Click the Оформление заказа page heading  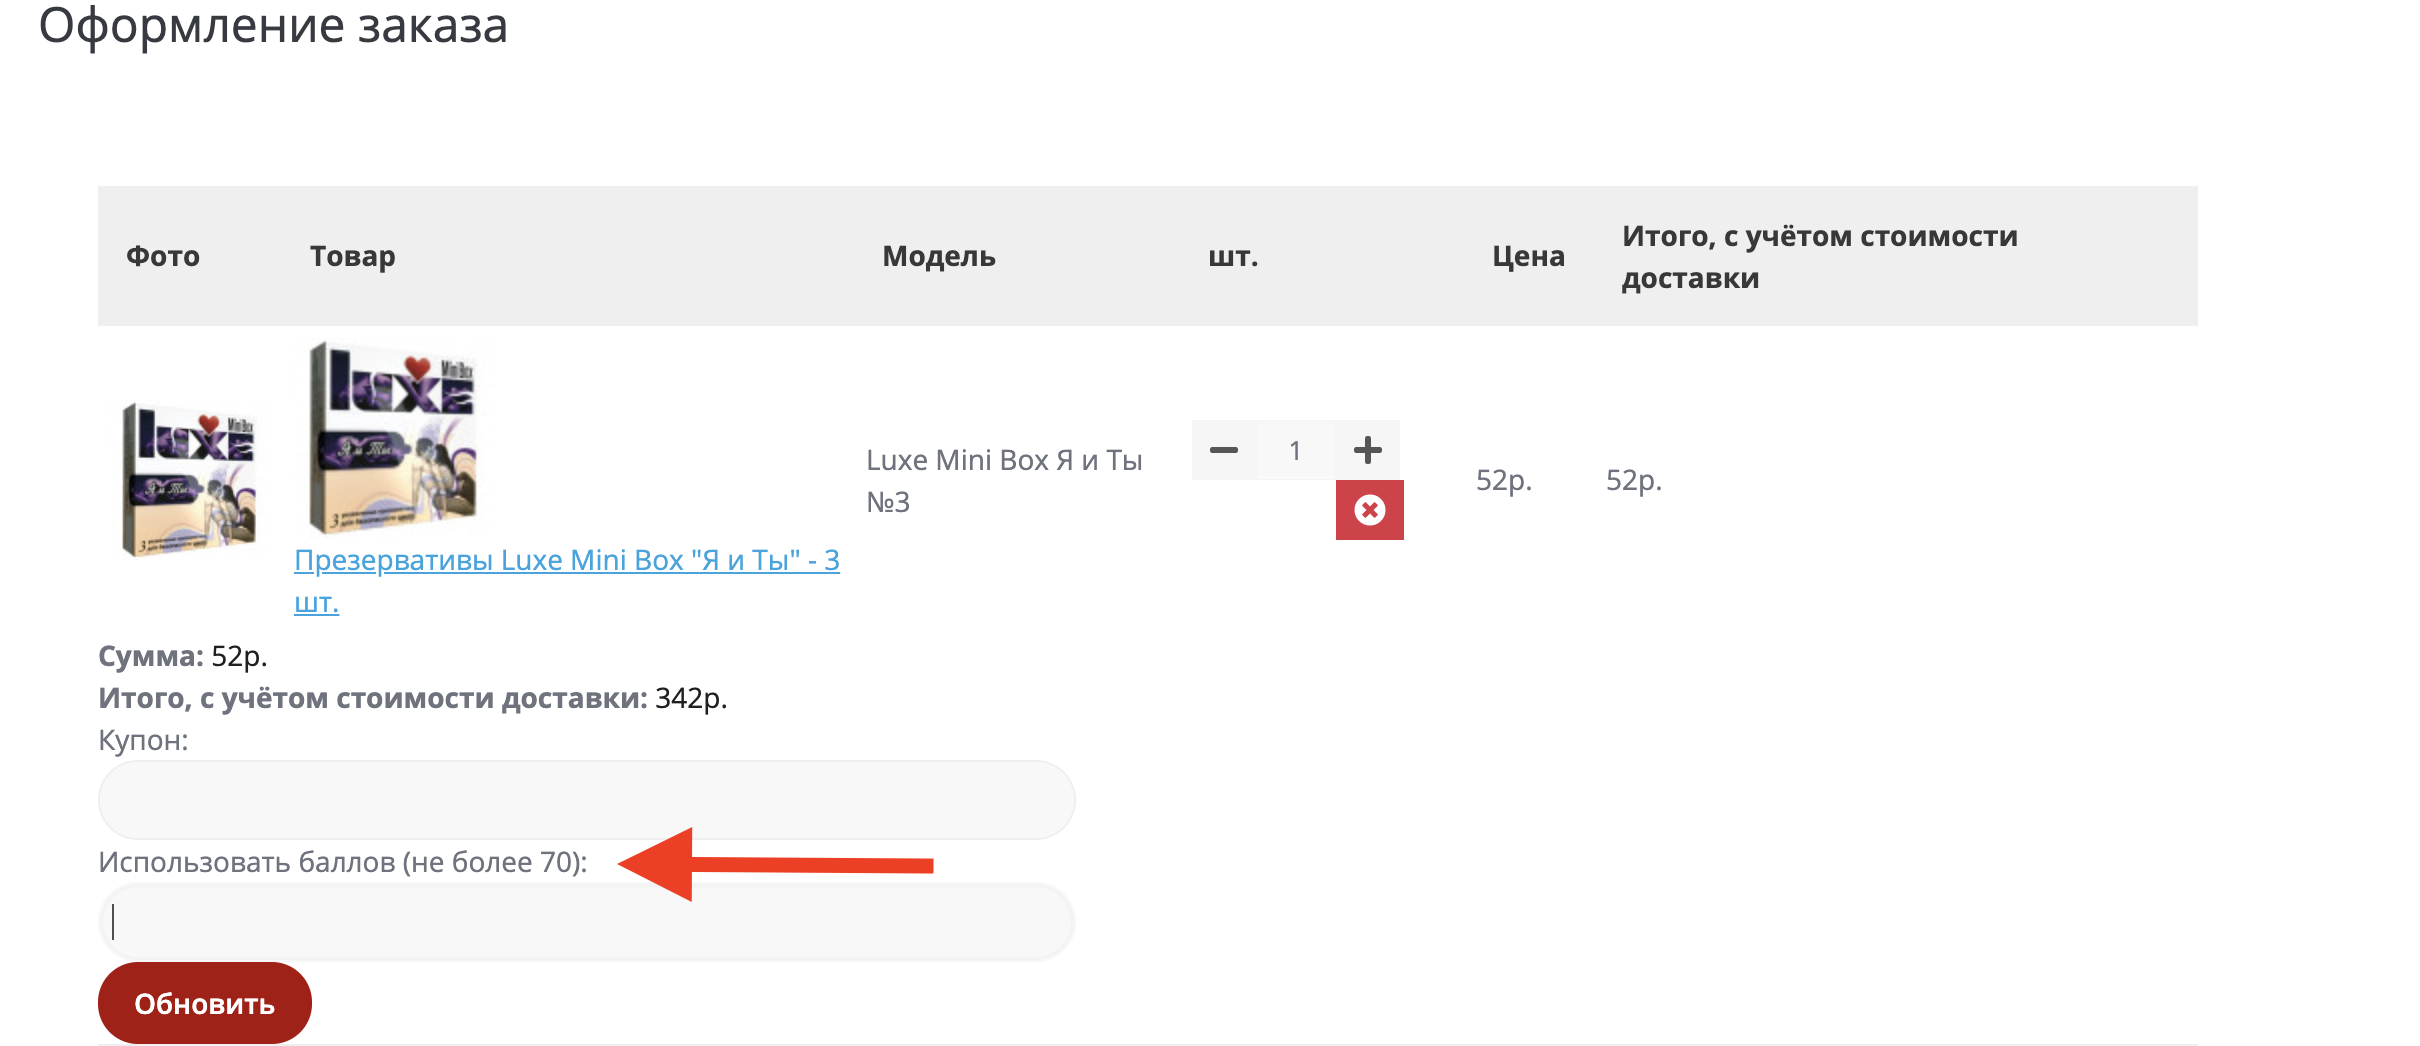click(273, 26)
